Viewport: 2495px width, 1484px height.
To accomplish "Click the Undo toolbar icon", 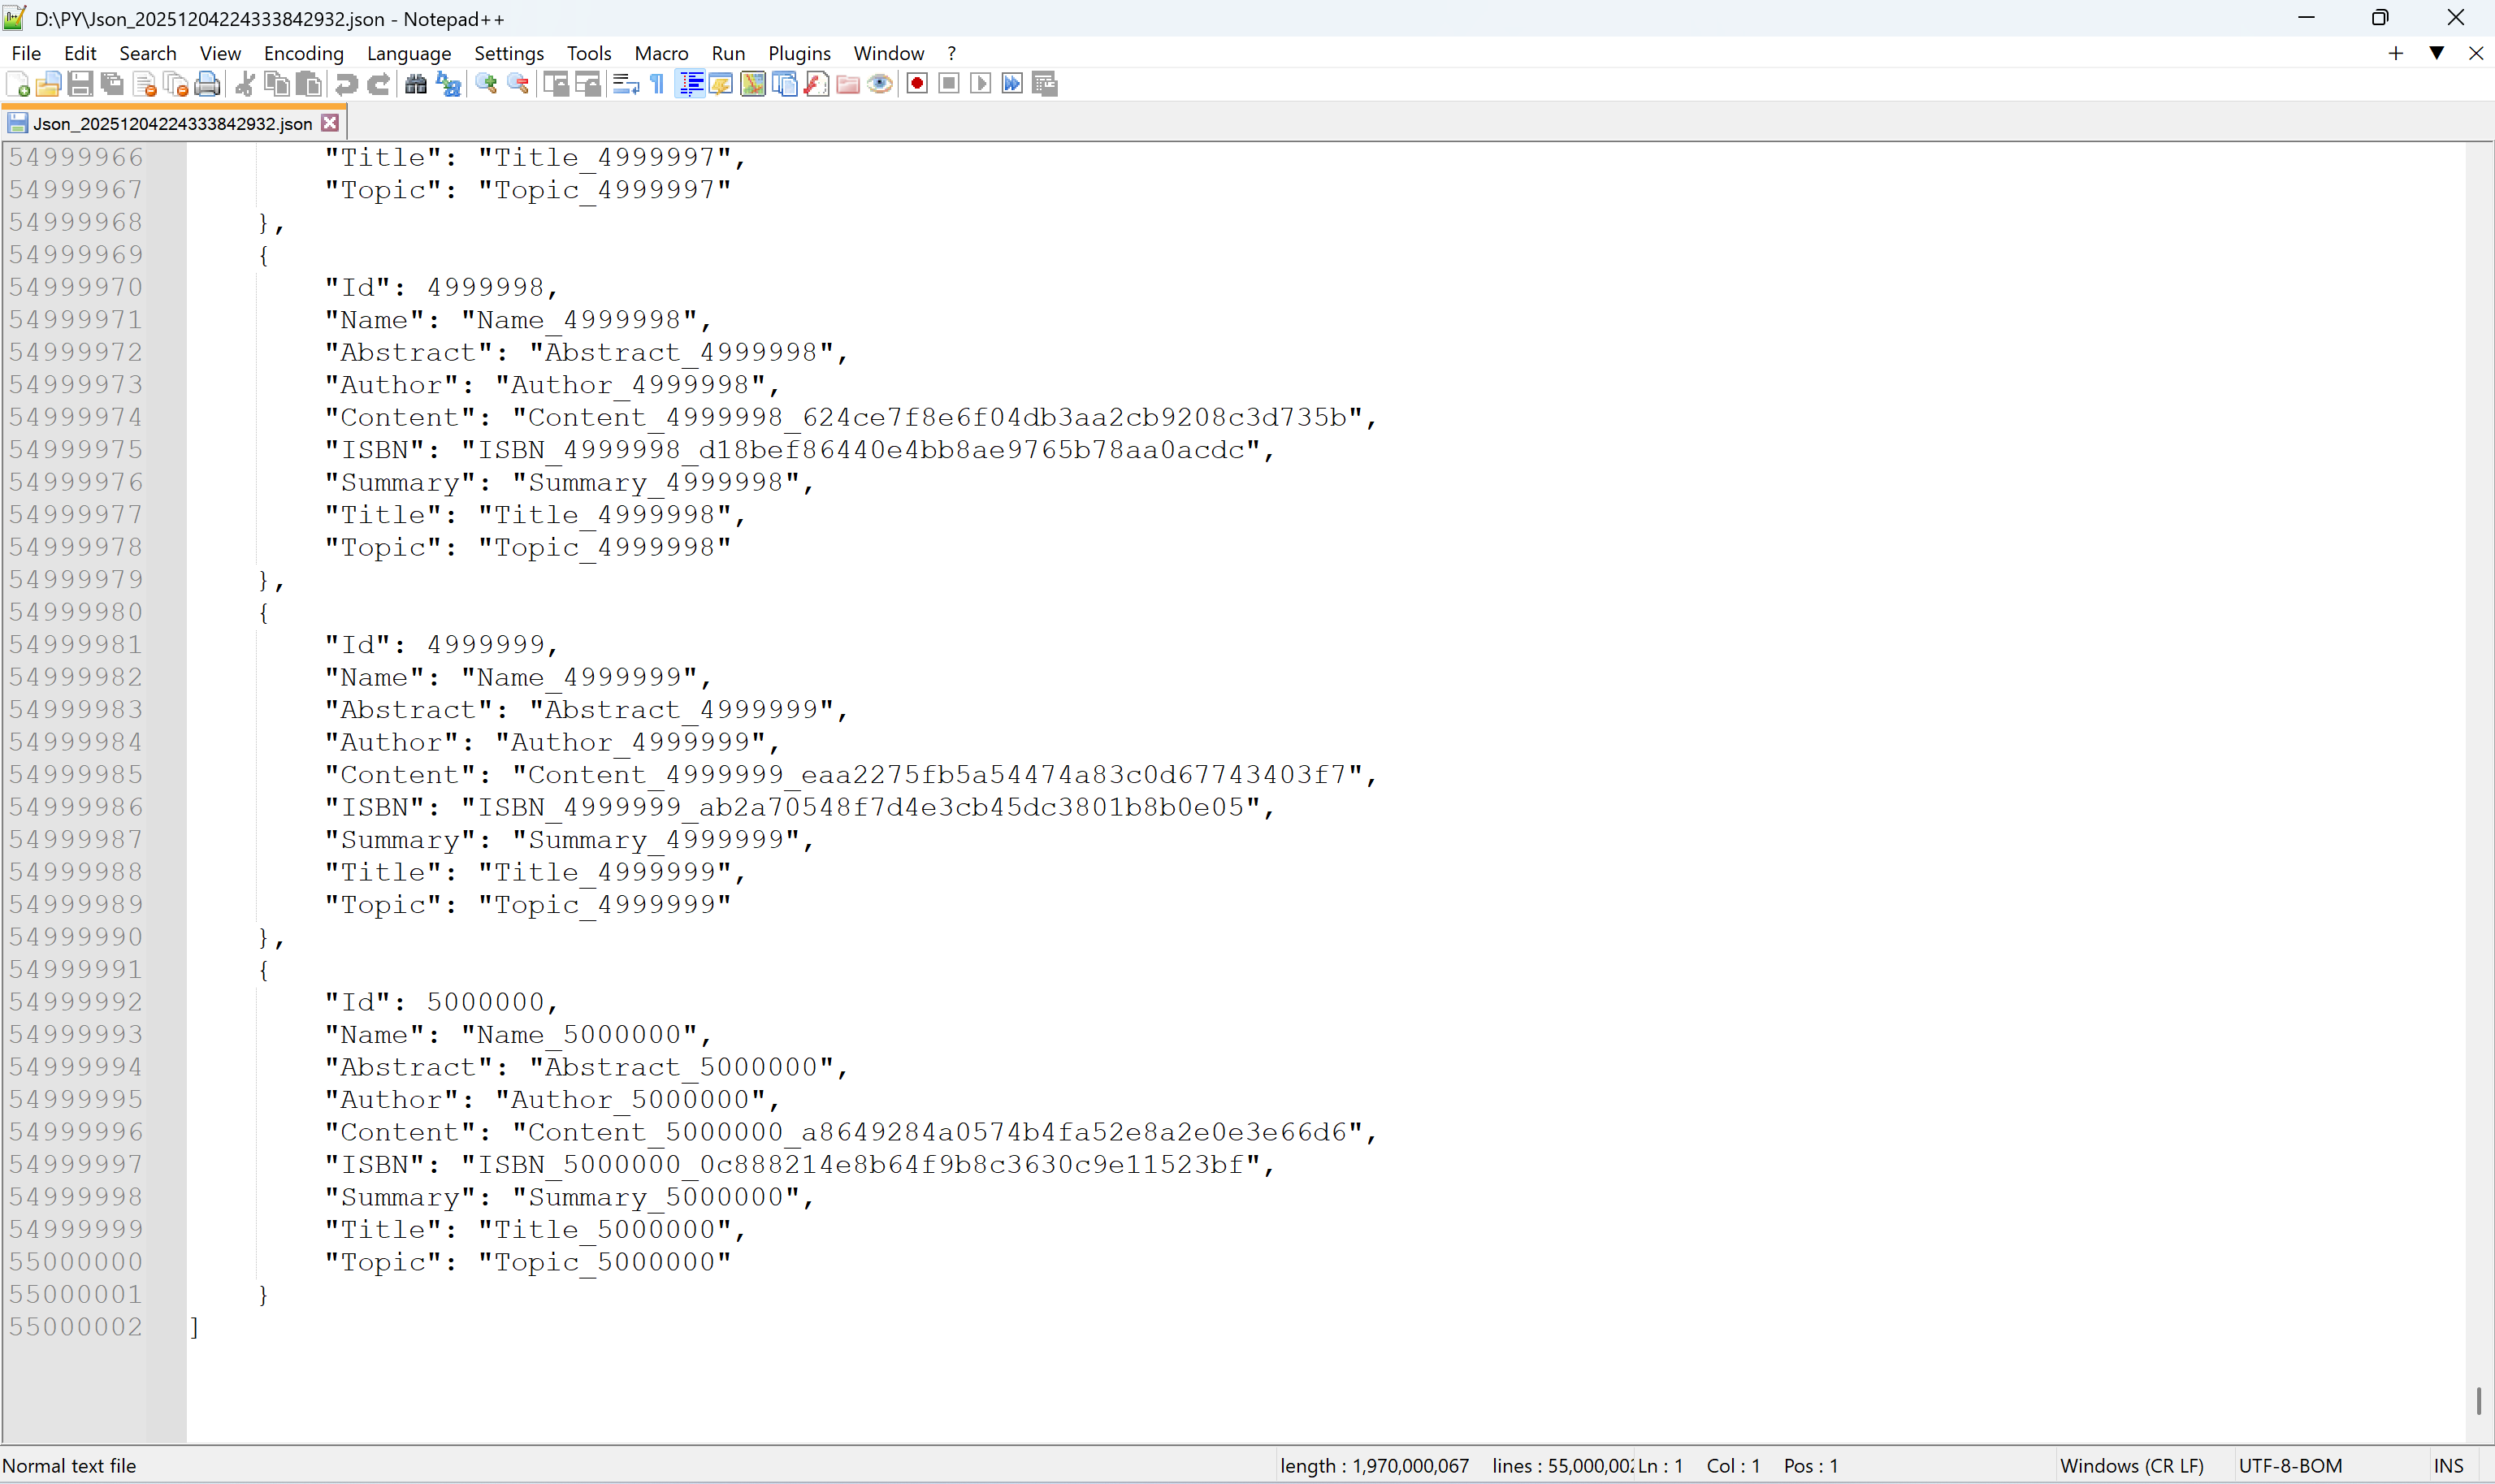I will coord(346,84).
